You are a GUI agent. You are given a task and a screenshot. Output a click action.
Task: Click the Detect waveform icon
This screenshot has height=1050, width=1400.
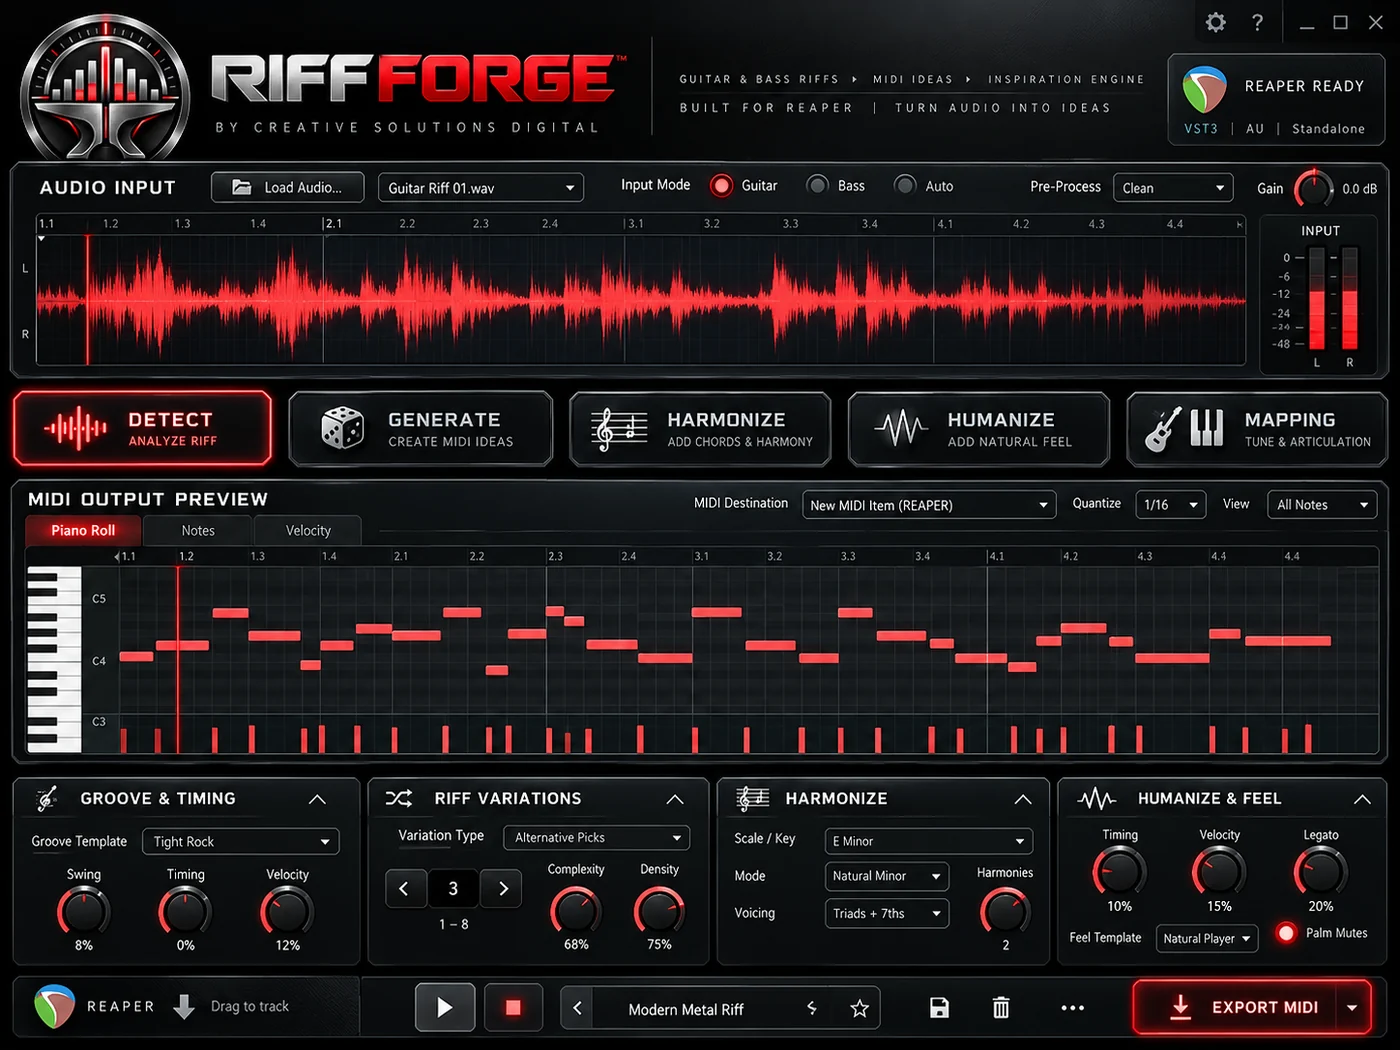(x=75, y=429)
